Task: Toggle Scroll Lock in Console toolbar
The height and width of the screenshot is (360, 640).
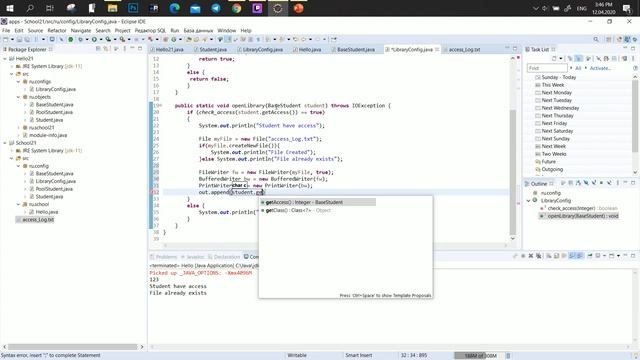Action: [x=556, y=256]
